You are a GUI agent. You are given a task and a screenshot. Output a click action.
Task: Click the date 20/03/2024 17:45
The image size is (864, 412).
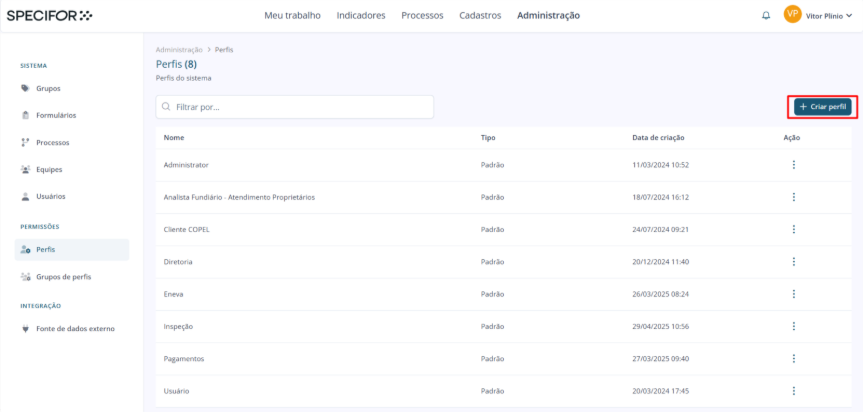660,391
